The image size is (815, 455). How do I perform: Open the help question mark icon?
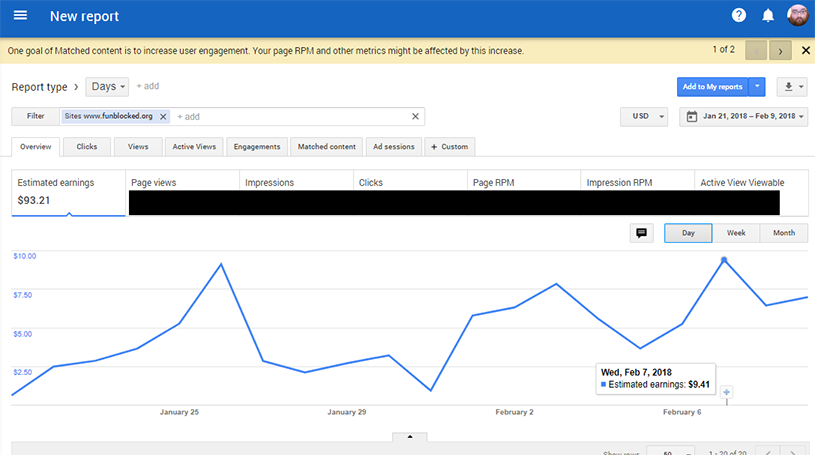(739, 16)
